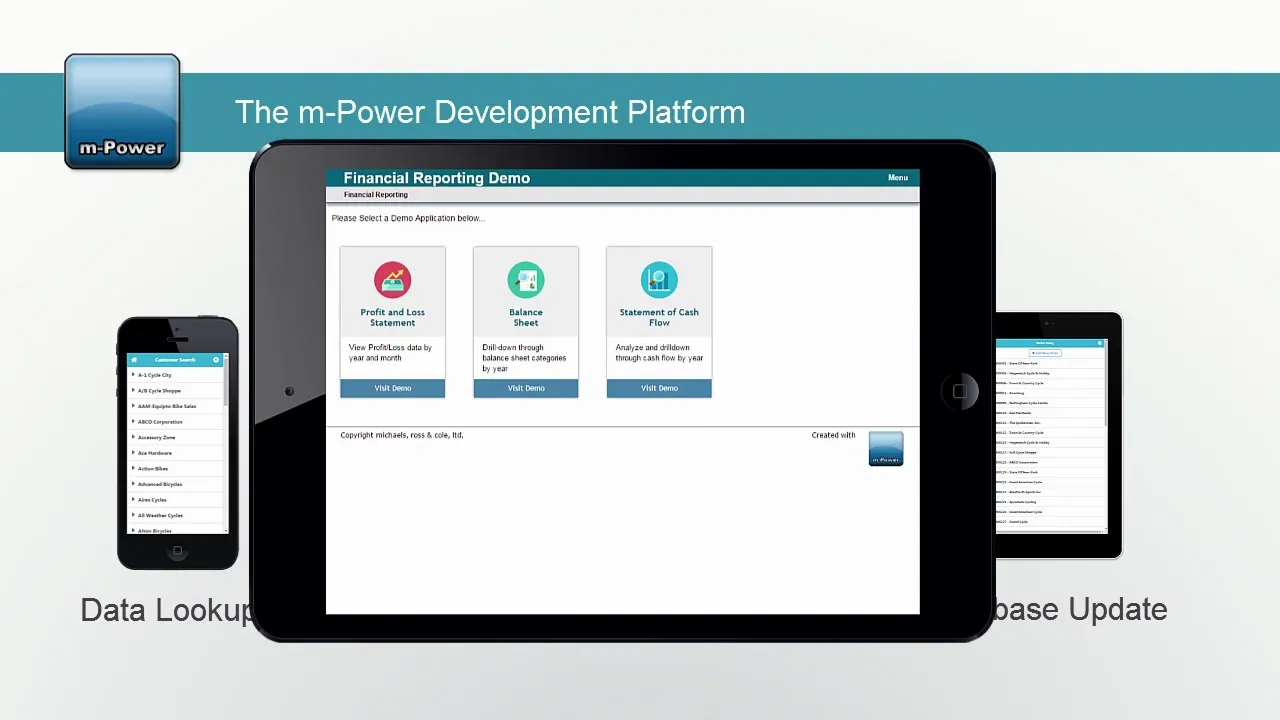This screenshot has width=1280, height=720.
Task: Click the m-Power logo beside Created with
Action: pyautogui.click(x=886, y=448)
